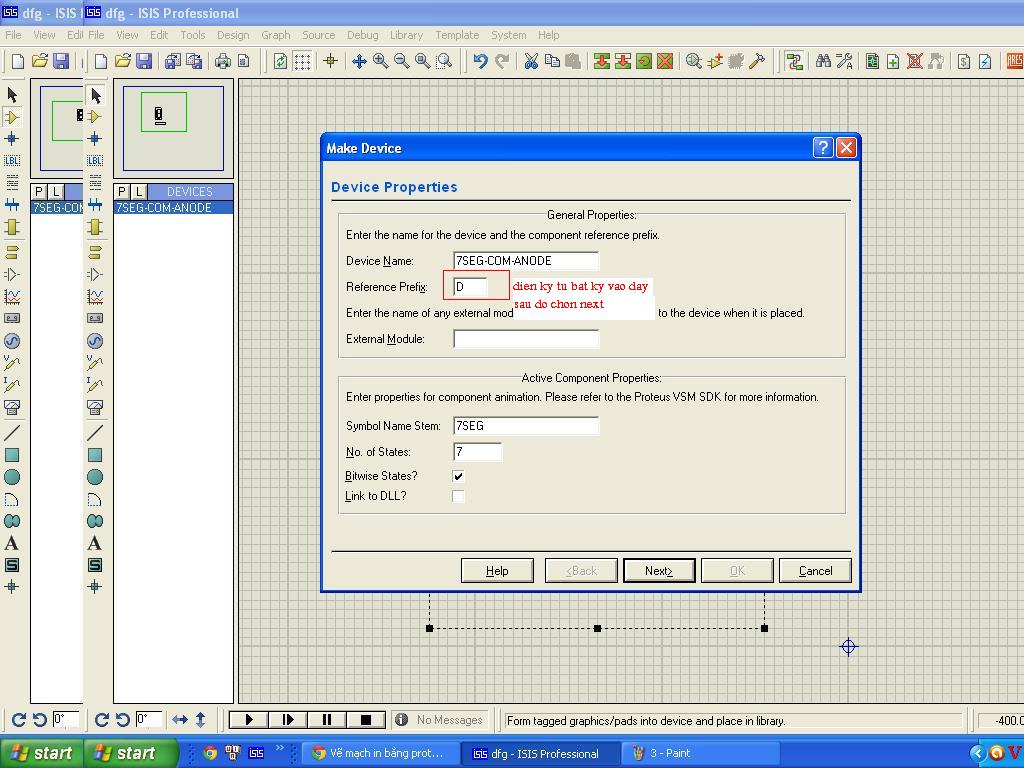Click the Symbol Name Stem field
This screenshot has height=768, width=1024.
(526, 426)
